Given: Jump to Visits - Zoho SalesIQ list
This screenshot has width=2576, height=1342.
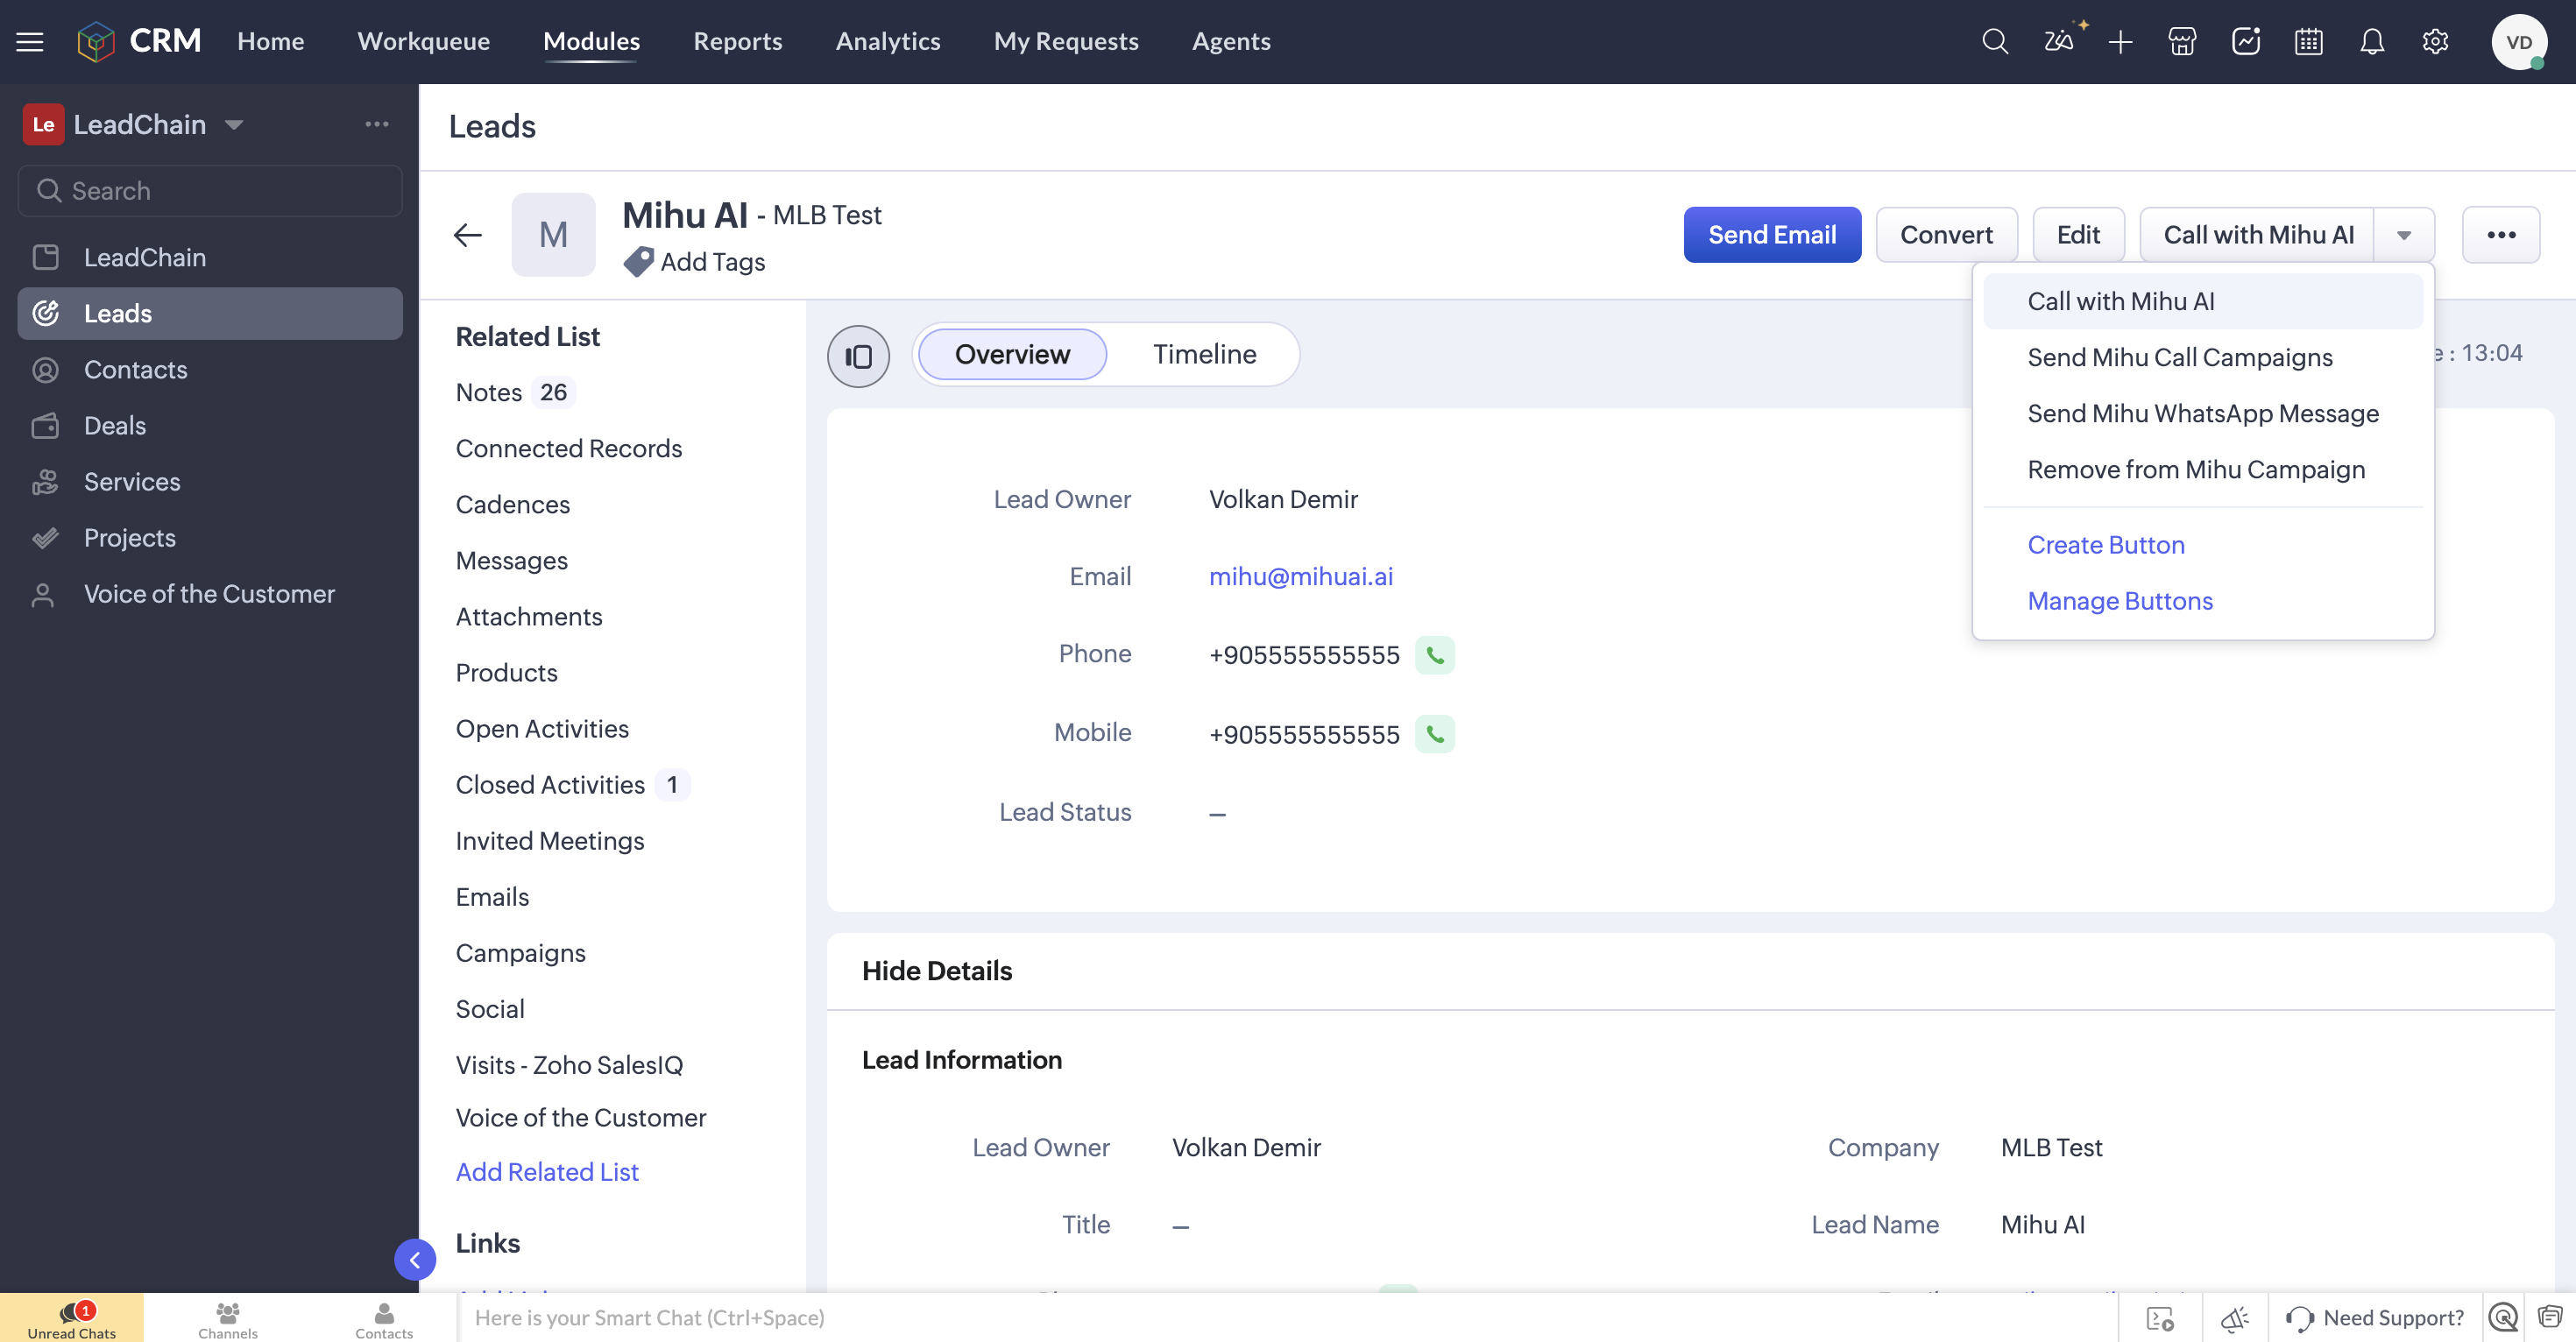Looking at the screenshot, I should coord(569,1065).
